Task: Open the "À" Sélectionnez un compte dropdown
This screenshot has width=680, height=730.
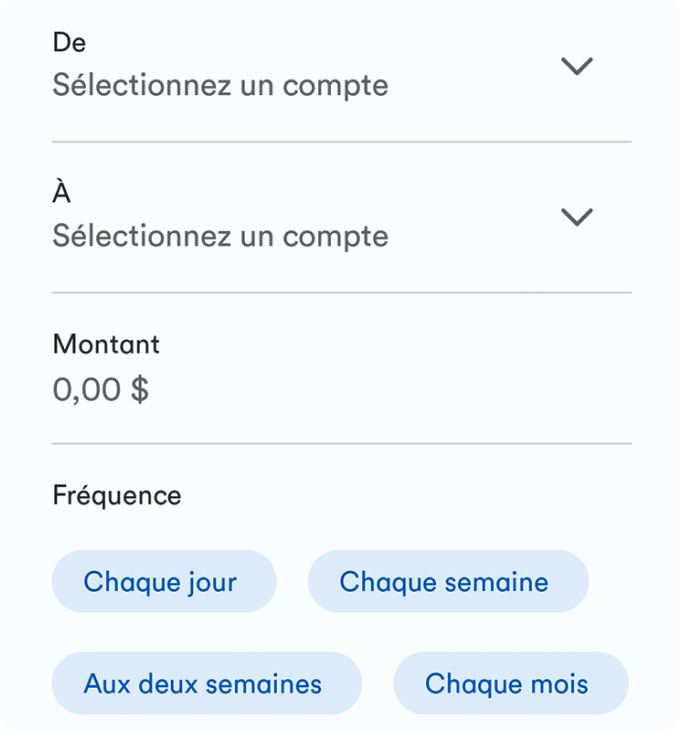Action: (x=342, y=217)
